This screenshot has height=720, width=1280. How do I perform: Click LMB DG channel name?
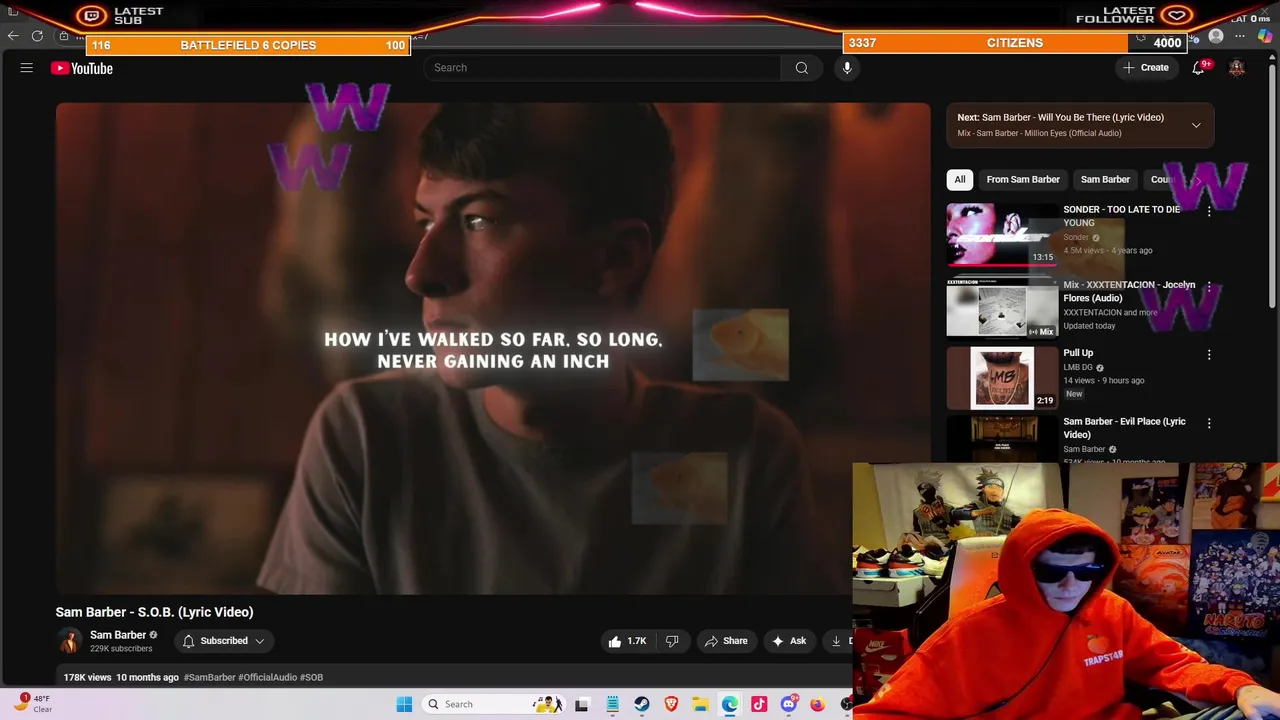(x=1078, y=367)
